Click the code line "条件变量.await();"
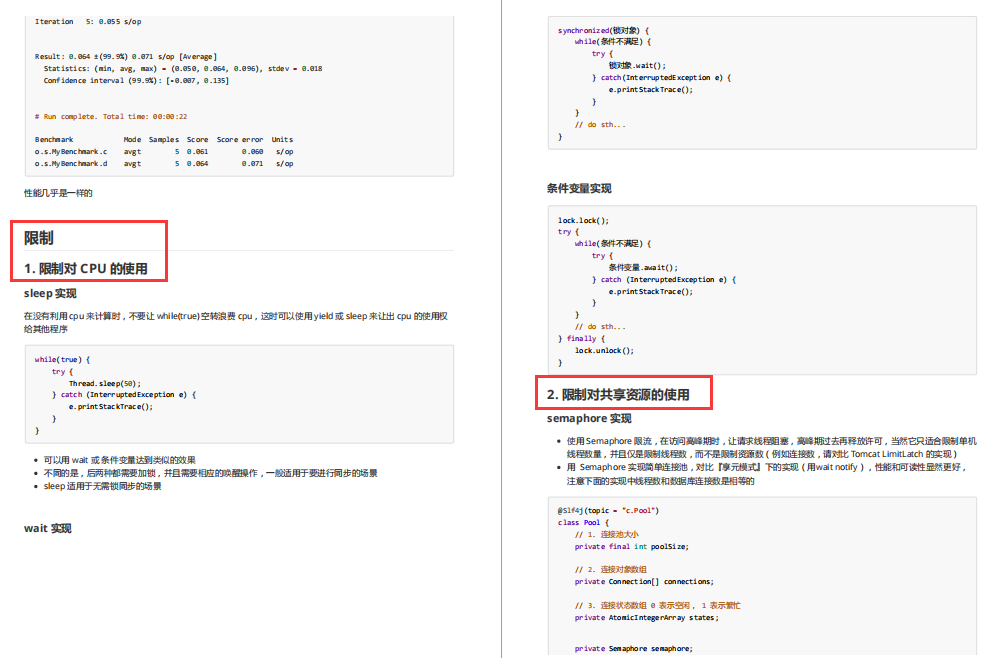Screen dimensions: 995x658 643,268
